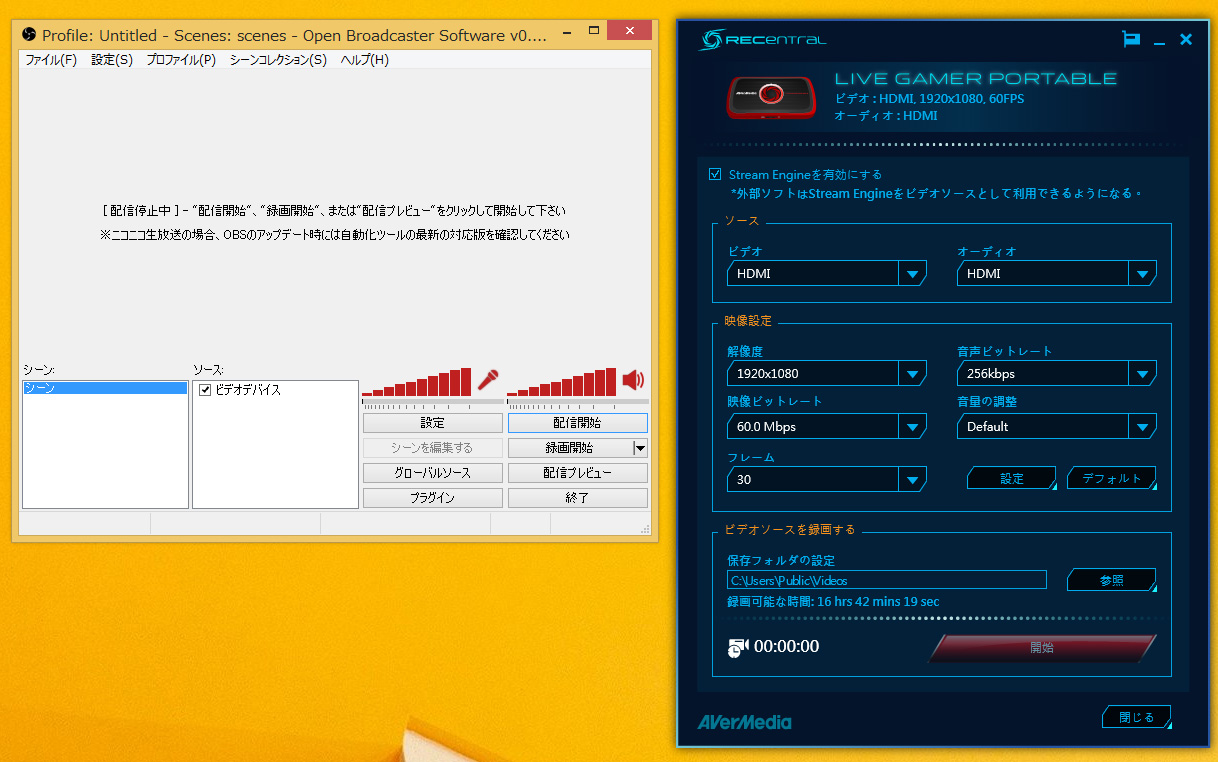Screen dimensions: 1218x762
Task: Click the 設定 button in OBS
Action: (x=433, y=423)
